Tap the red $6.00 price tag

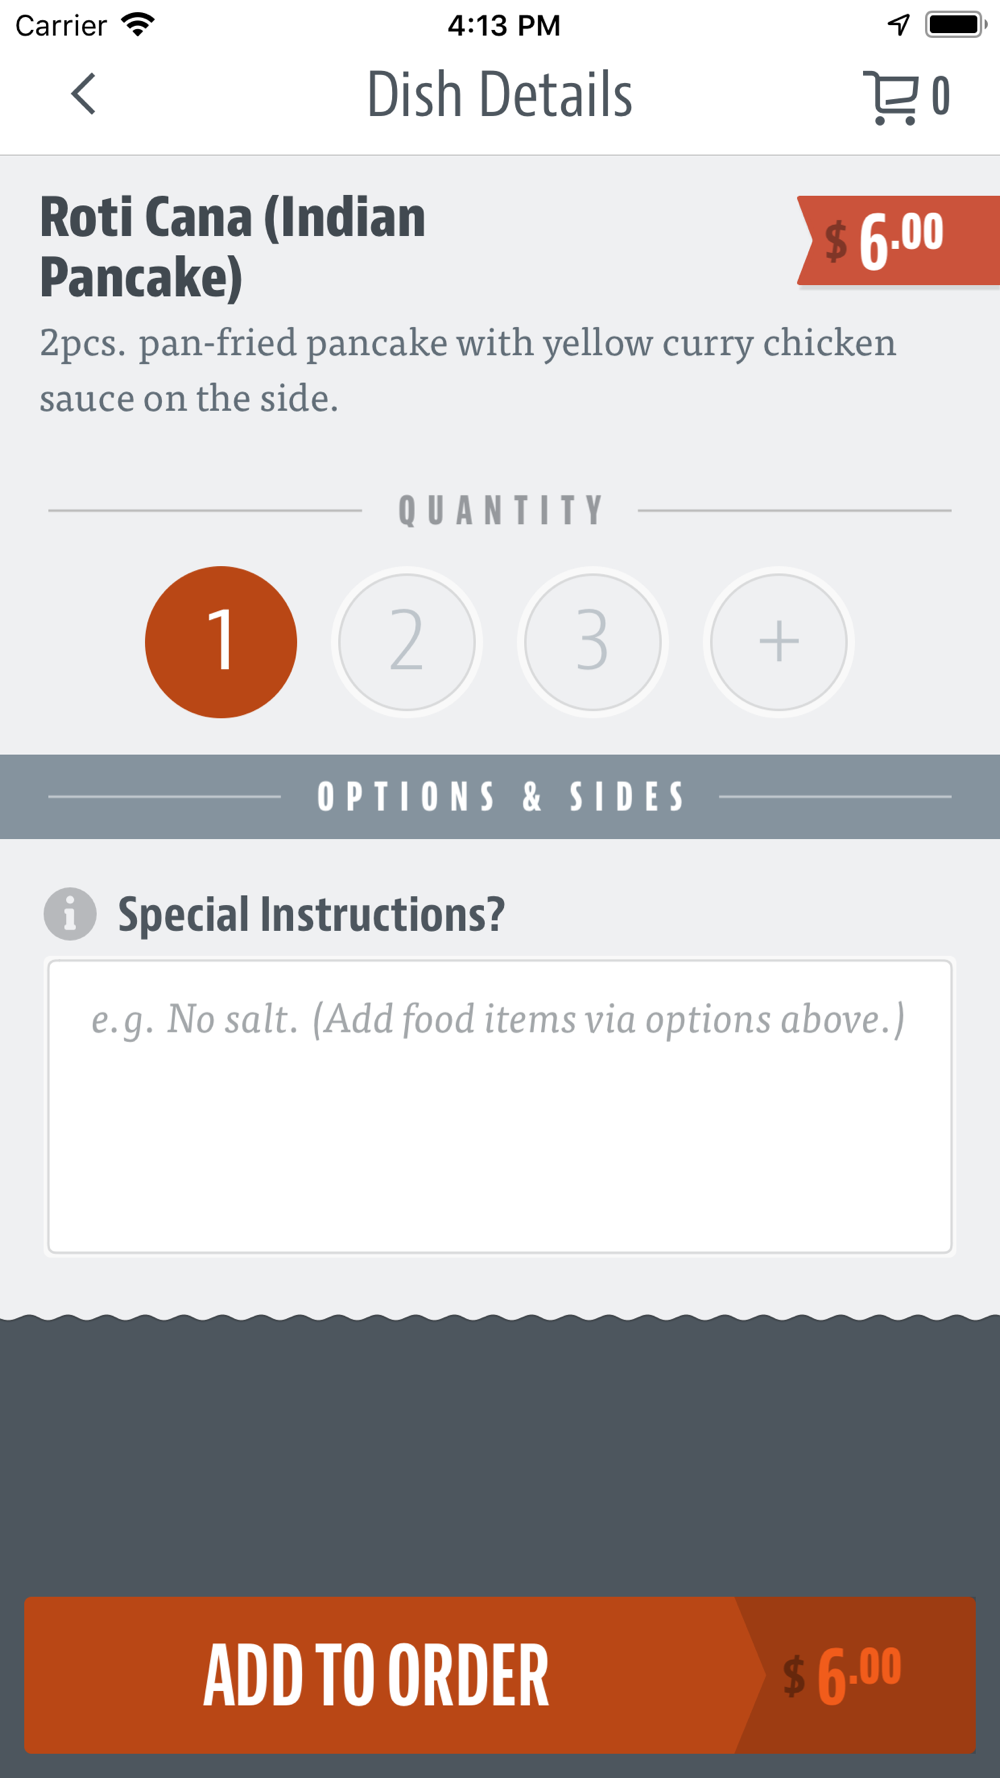pyautogui.click(x=898, y=241)
